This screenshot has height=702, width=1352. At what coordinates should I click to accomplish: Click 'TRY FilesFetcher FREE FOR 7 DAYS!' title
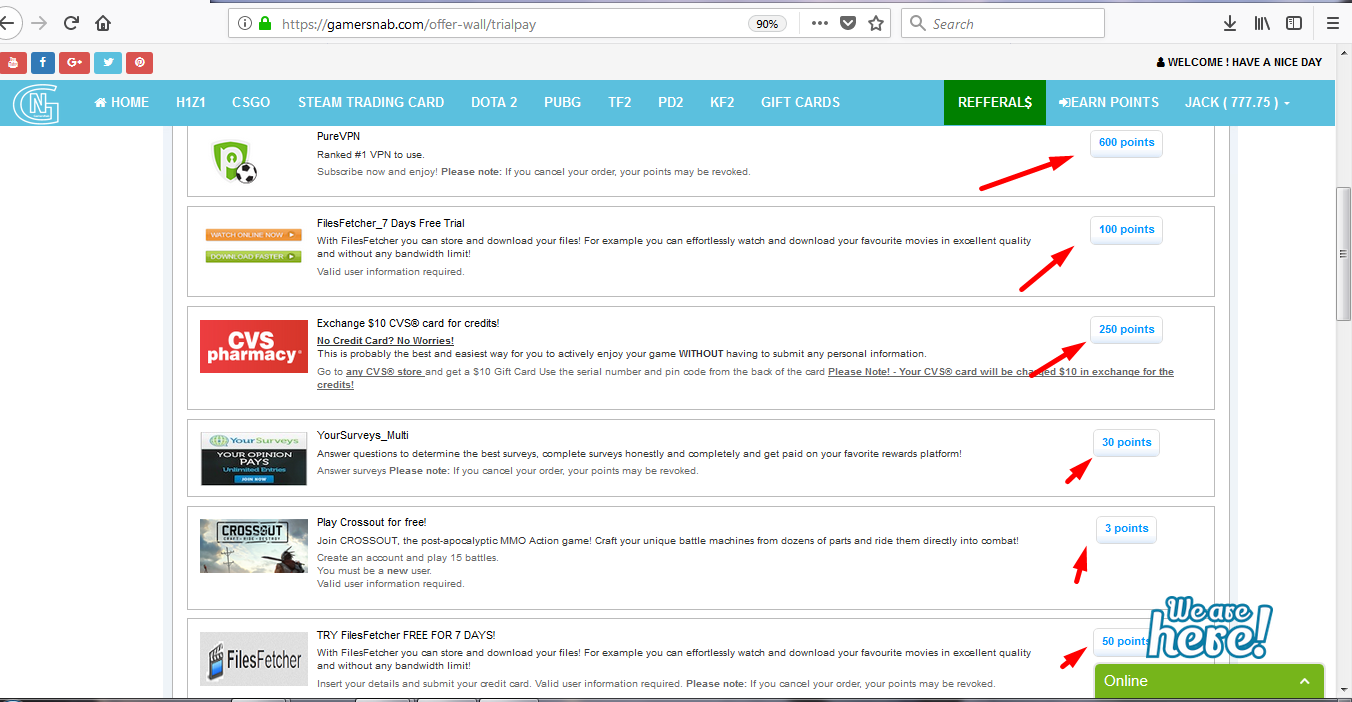pos(406,635)
